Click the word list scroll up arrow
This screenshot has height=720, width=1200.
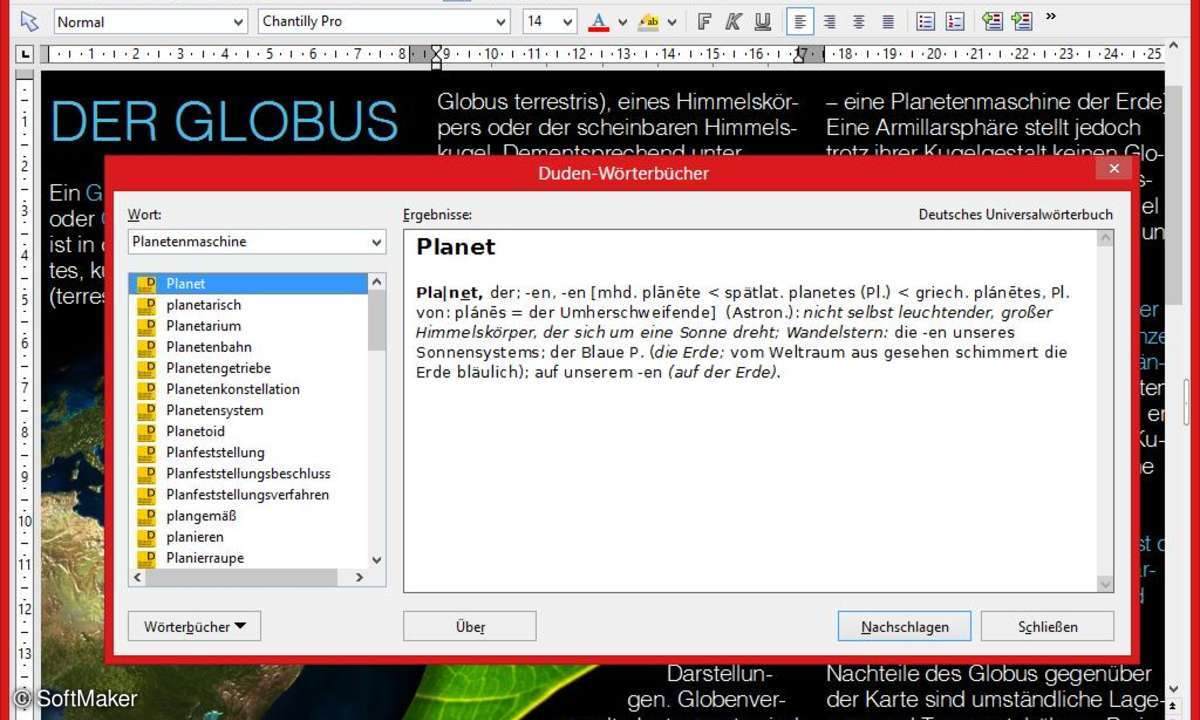pyautogui.click(x=377, y=282)
